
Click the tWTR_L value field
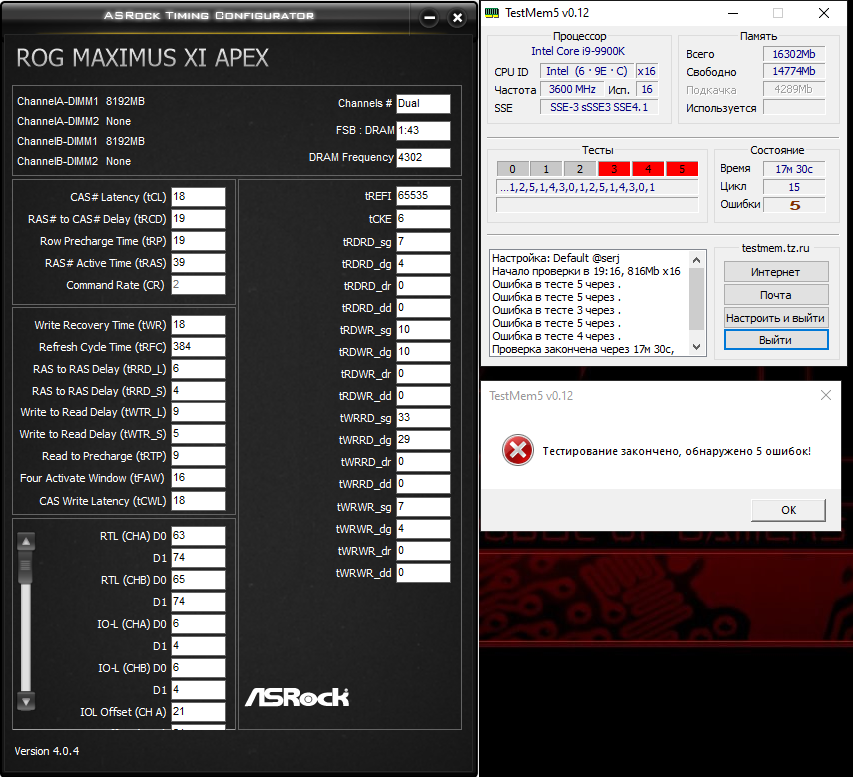[x=198, y=412]
